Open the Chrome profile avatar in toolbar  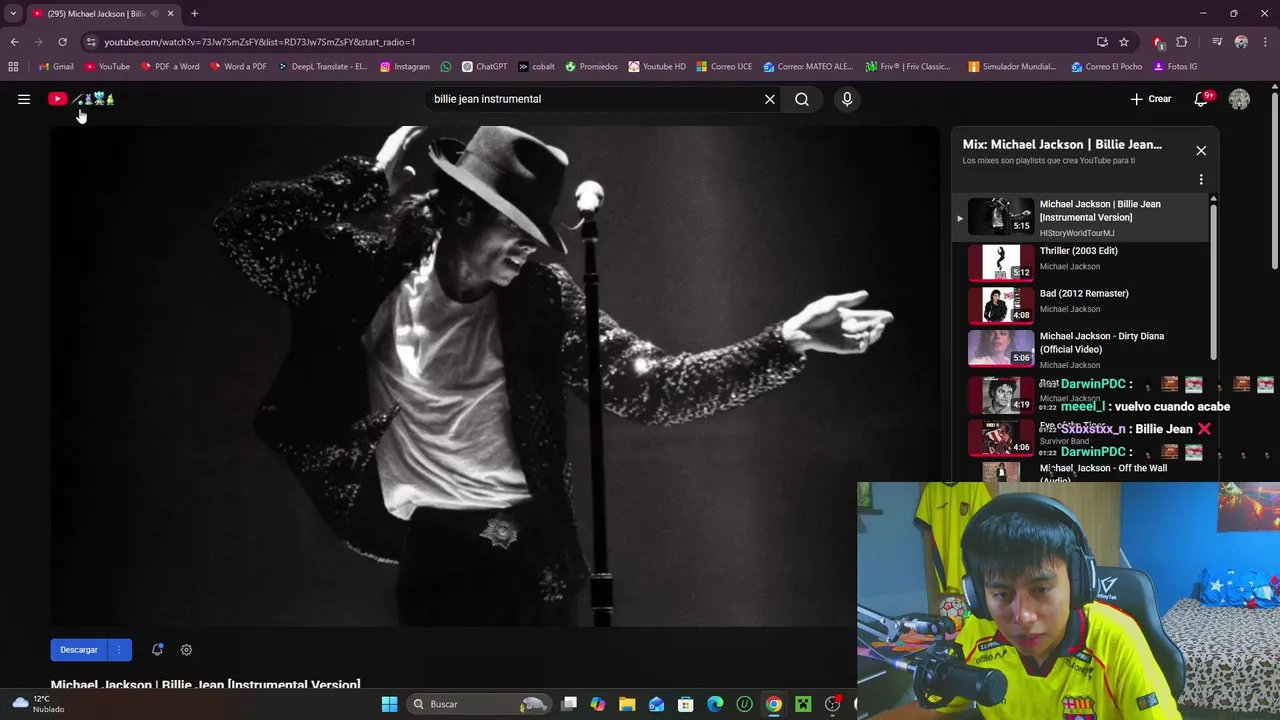click(x=1241, y=42)
